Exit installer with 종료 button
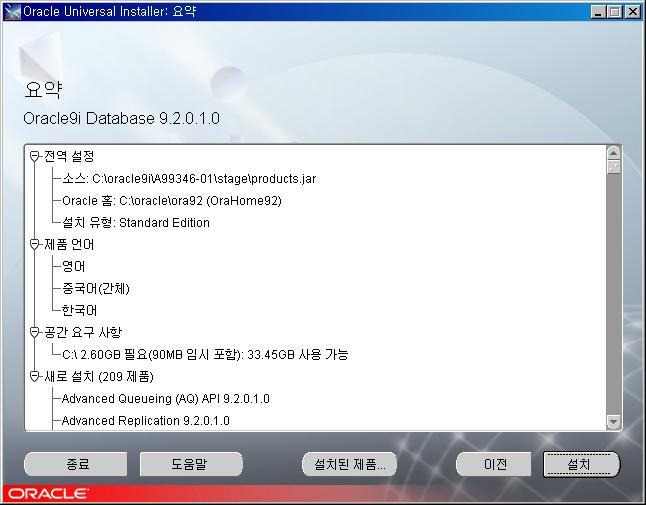The width and height of the screenshot is (646, 505). click(76, 465)
